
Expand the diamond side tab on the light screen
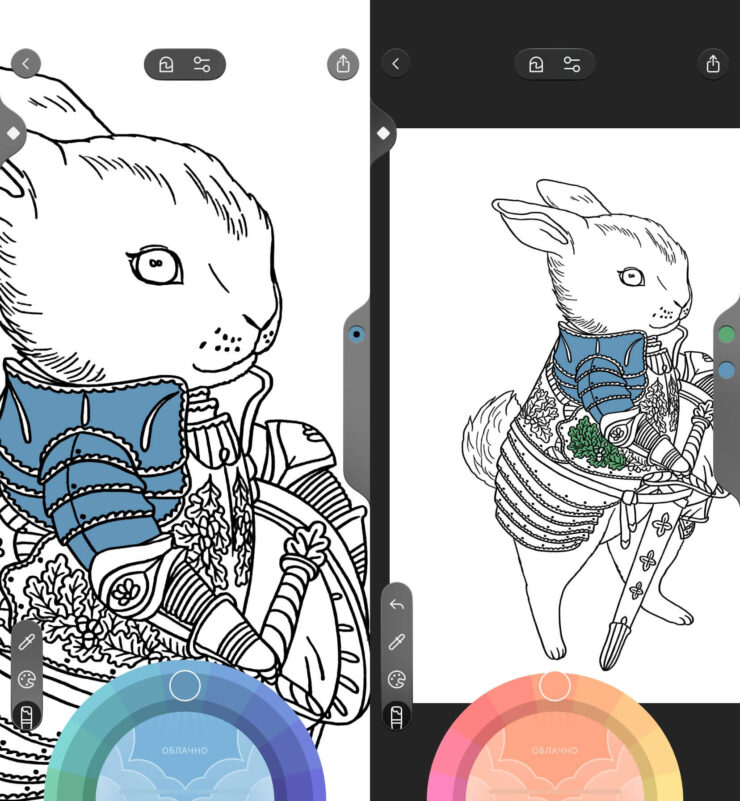pos(13,133)
